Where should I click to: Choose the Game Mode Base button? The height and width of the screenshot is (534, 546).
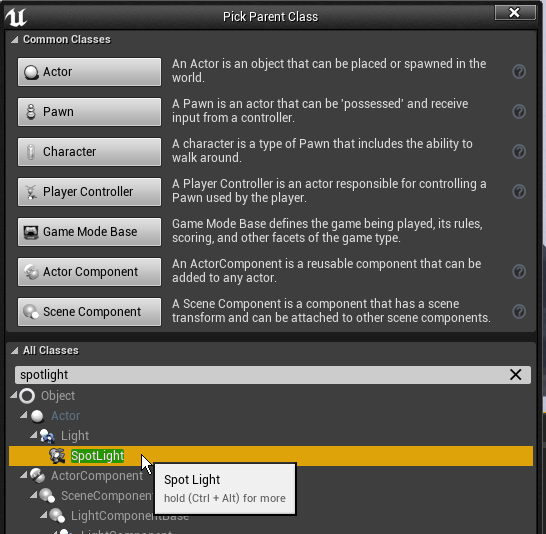89,232
